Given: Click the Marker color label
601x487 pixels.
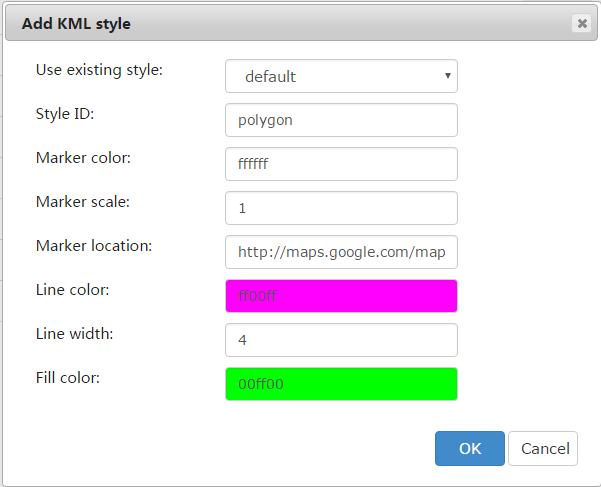Looking at the screenshot, I should coord(83,158).
